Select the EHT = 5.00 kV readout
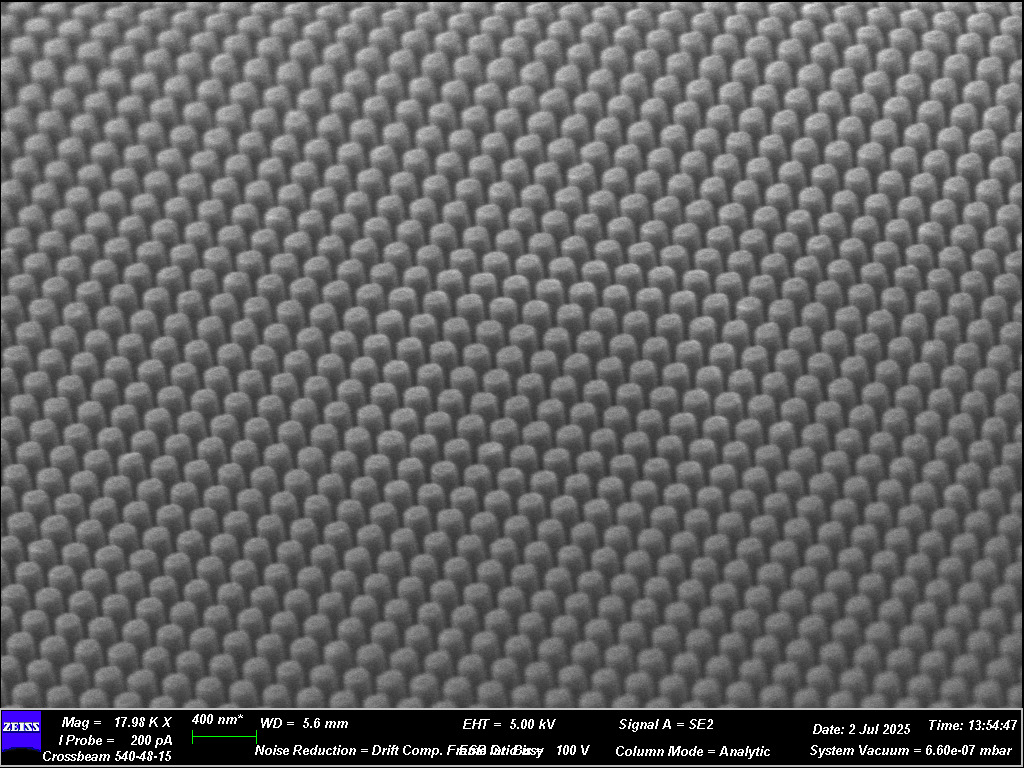This screenshot has height=768, width=1024. click(x=509, y=724)
